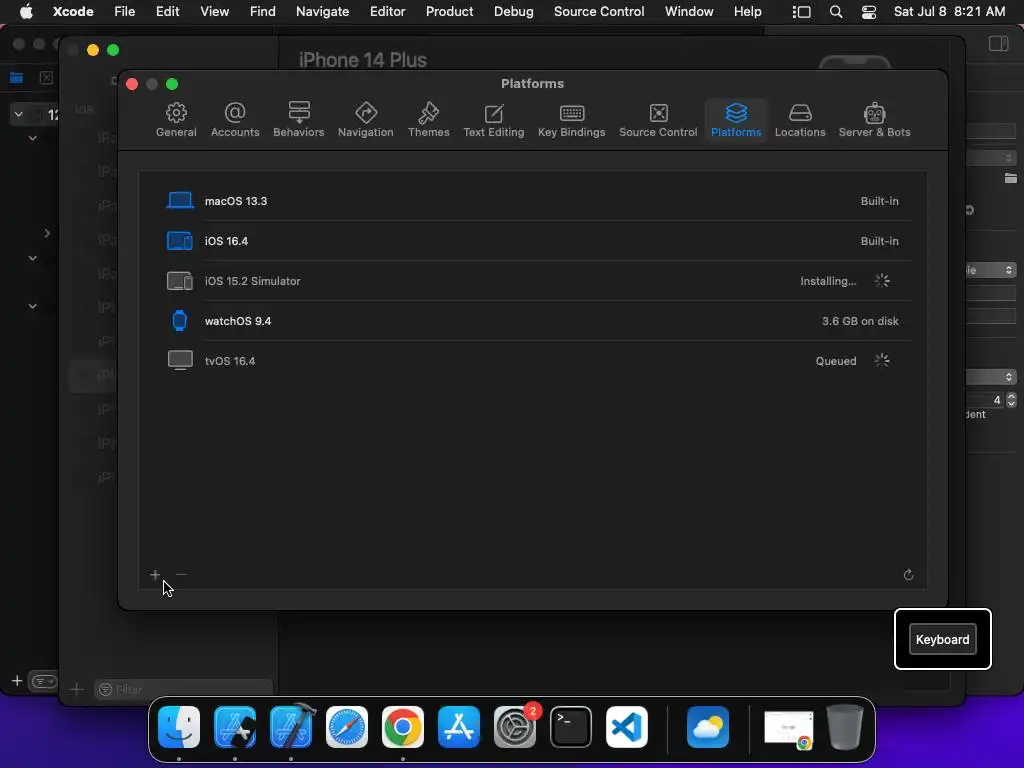Open Finder from the Dock

(179, 727)
